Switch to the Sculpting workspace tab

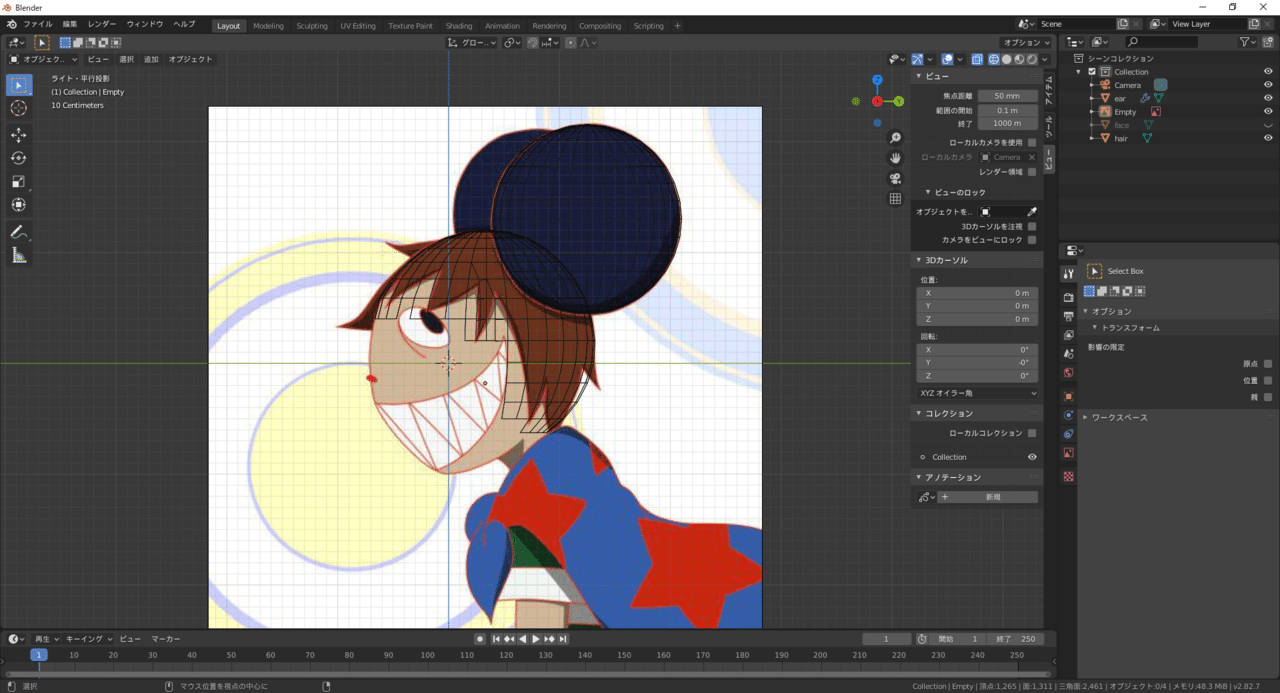[312, 26]
